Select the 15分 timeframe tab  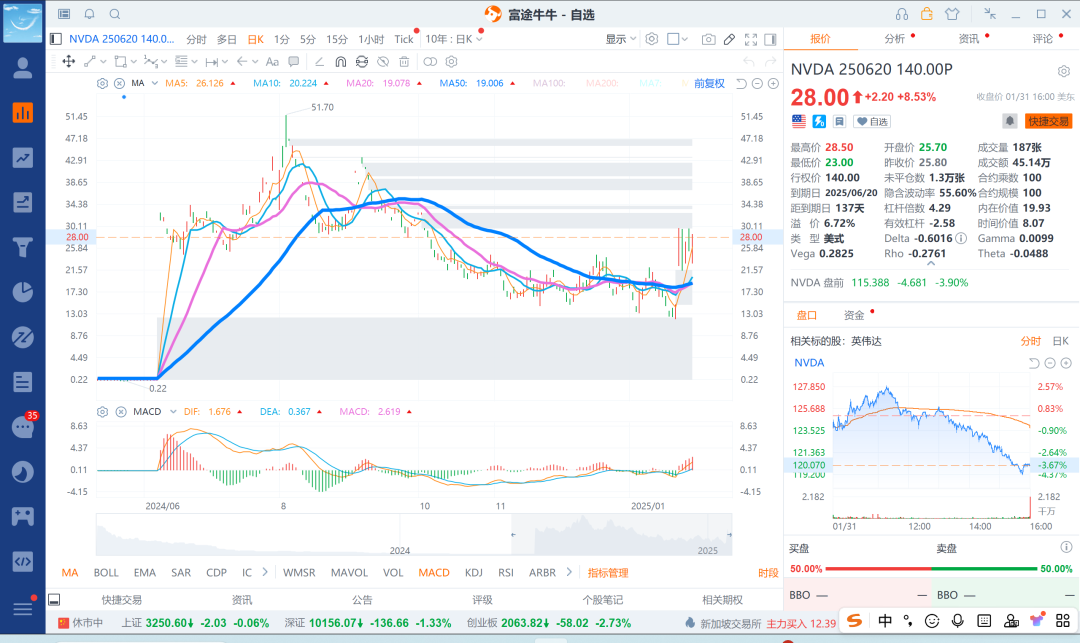click(x=337, y=39)
